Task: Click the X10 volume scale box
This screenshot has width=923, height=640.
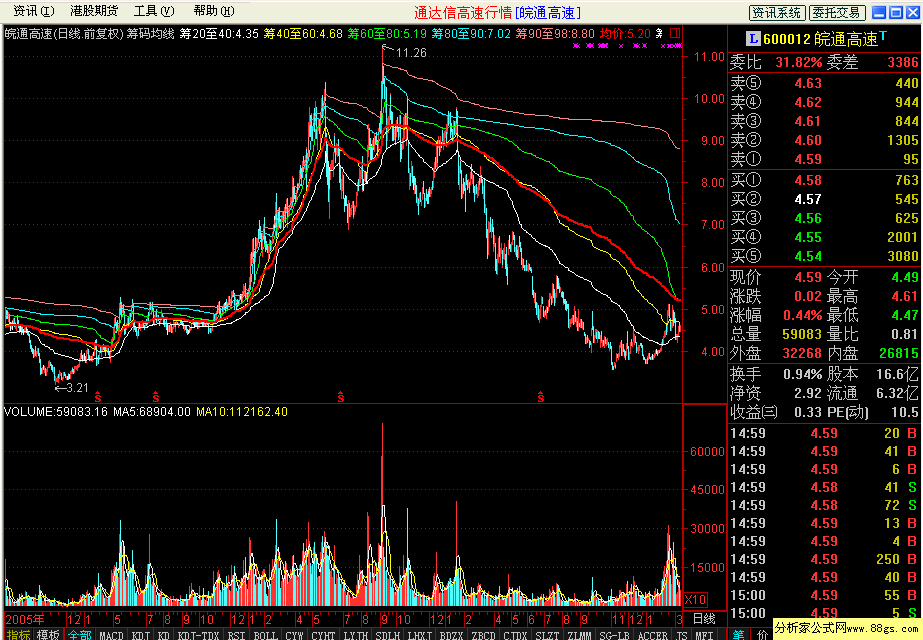Action: pos(696,599)
